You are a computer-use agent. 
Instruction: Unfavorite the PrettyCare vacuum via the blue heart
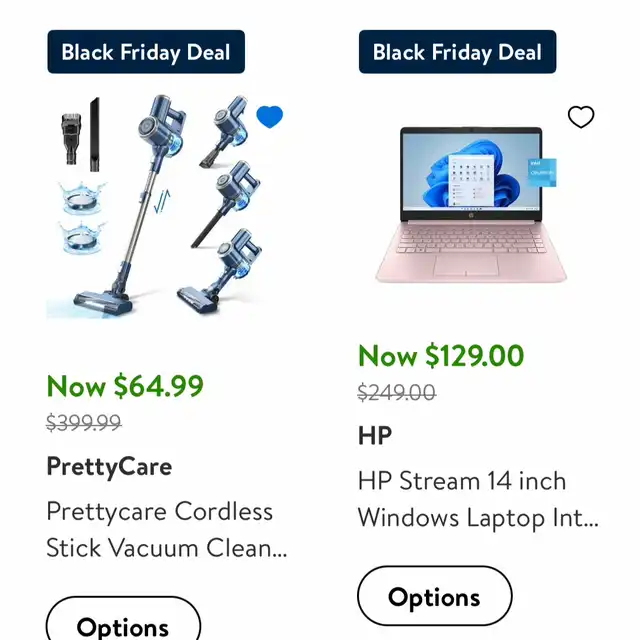269,117
